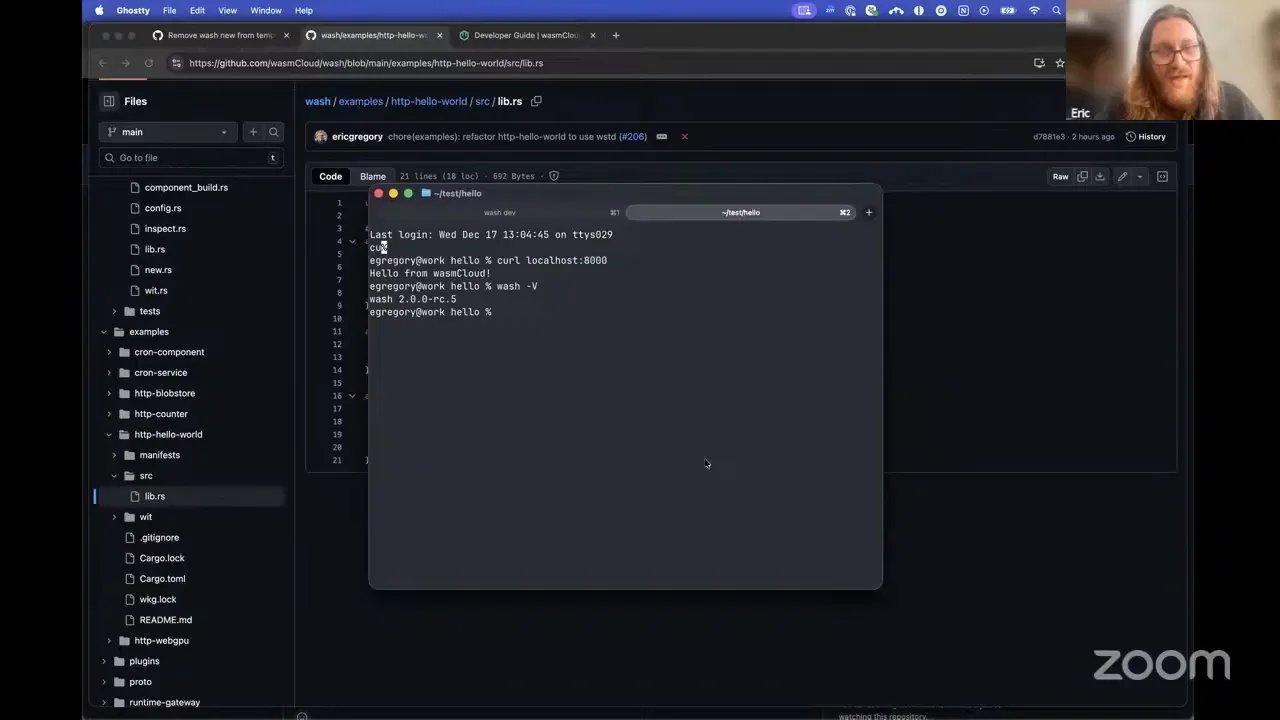This screenshot has width=1280, height=720.
Task: Show the commit message ellipsis details
Action: tap(661, 137)
